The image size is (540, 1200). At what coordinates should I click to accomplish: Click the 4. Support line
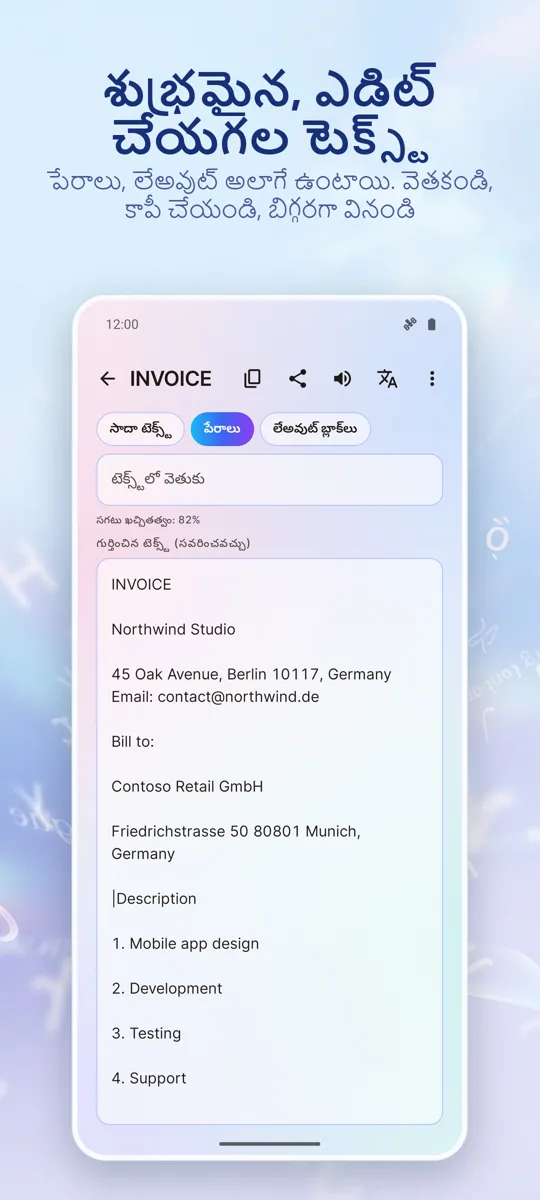click(149, 1078)
